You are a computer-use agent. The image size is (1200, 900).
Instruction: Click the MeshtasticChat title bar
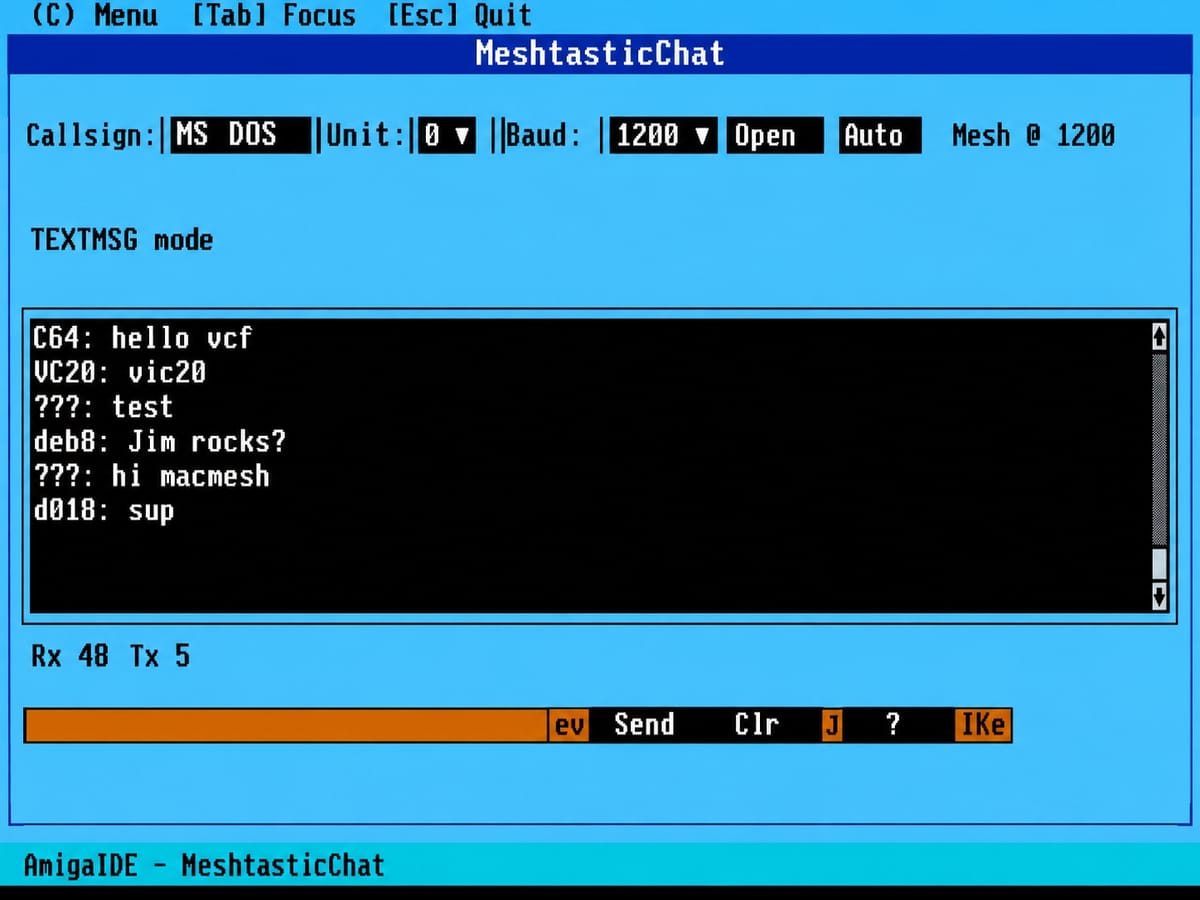[600, 53]
